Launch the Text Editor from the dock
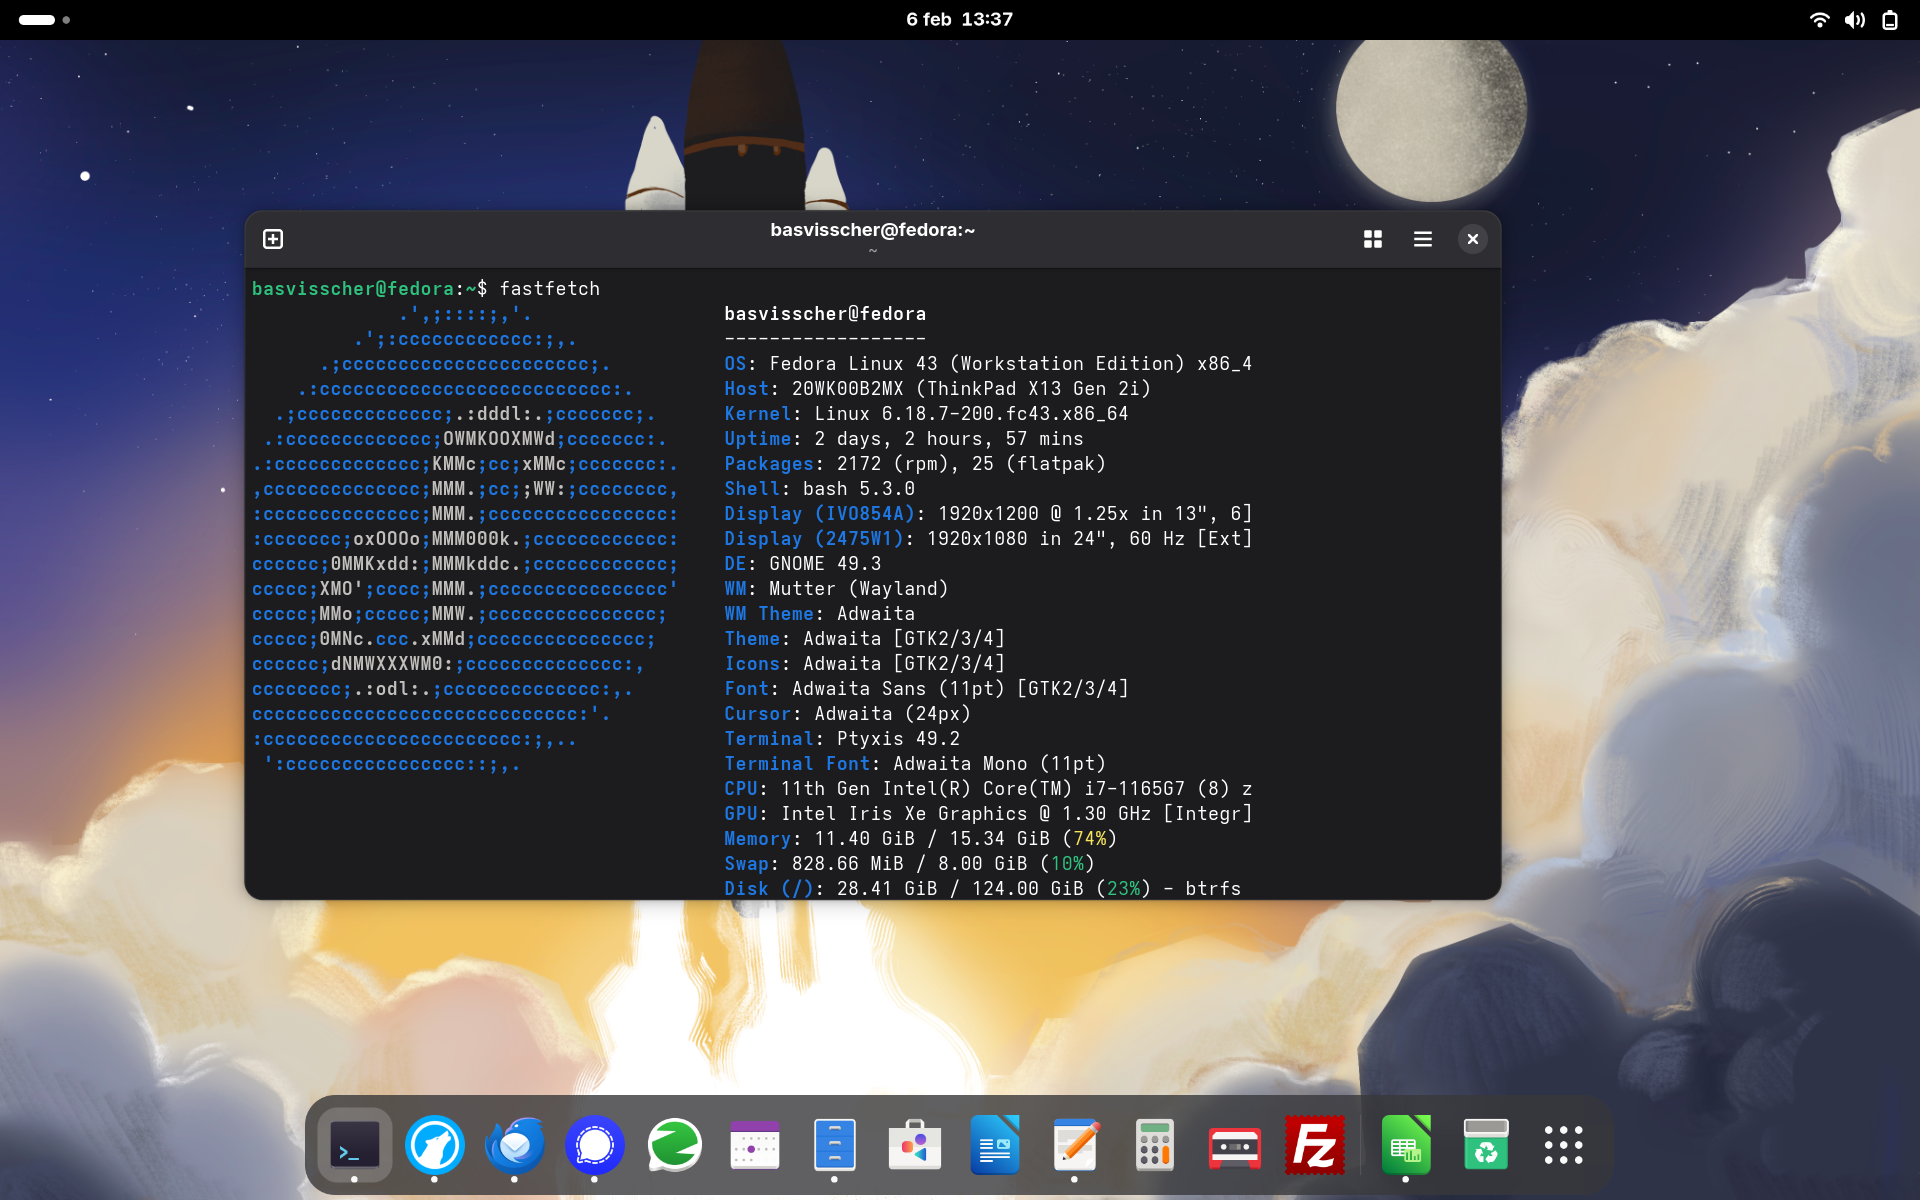 pos(1075,1145)
